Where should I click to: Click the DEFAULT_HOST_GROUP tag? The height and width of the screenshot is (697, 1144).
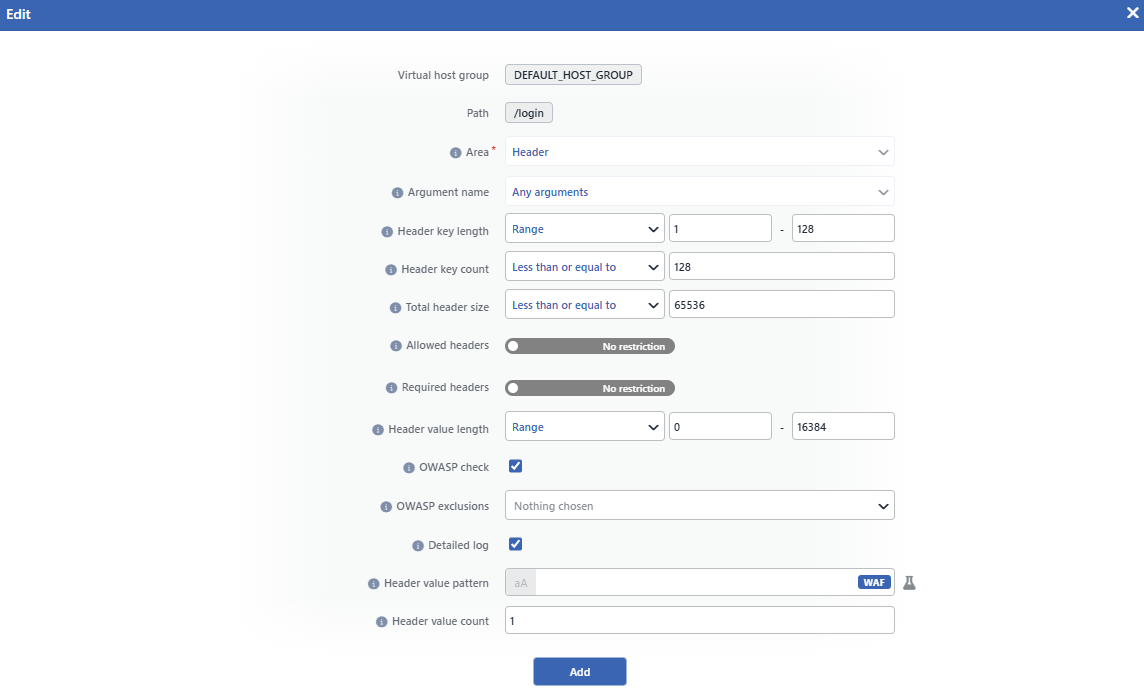[573, 74]
